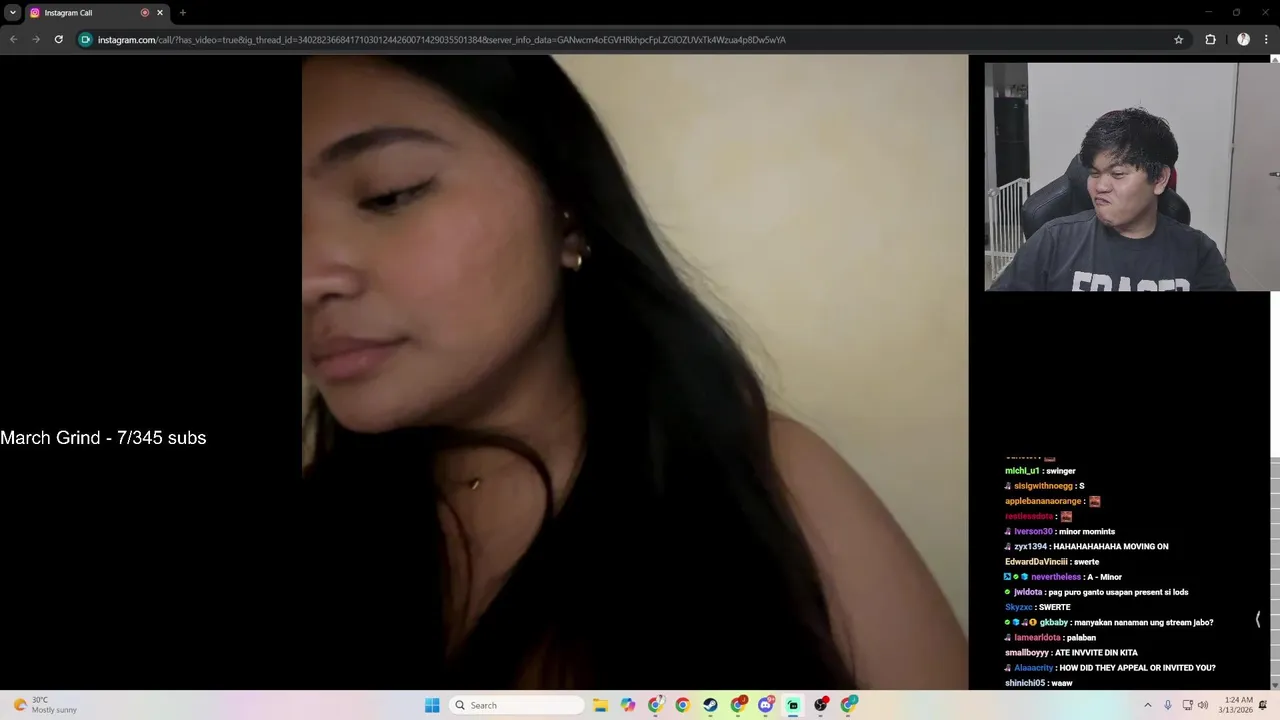This screenshot has width=1280, height=720.
Task: Click 'March Grind - 7/345 subs' text
Action: click(x=103, y=438)
